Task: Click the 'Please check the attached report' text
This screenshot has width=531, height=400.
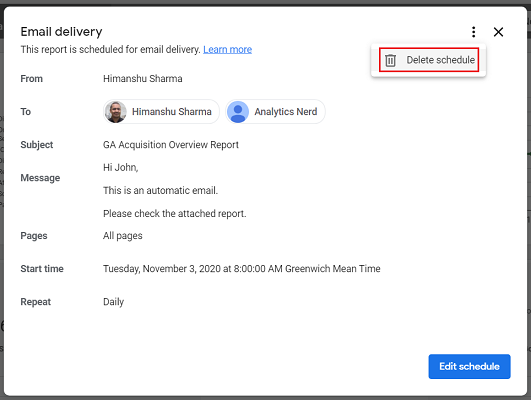Action: click(x=174, y=214)
